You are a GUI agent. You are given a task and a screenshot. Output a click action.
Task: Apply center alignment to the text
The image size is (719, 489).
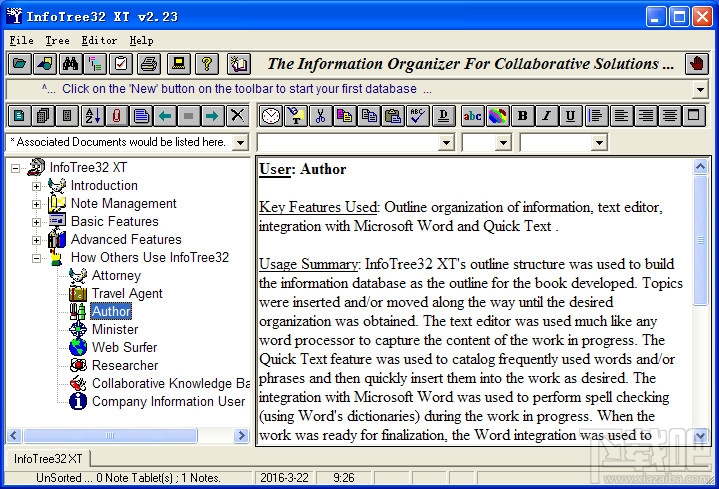(669, 116)
